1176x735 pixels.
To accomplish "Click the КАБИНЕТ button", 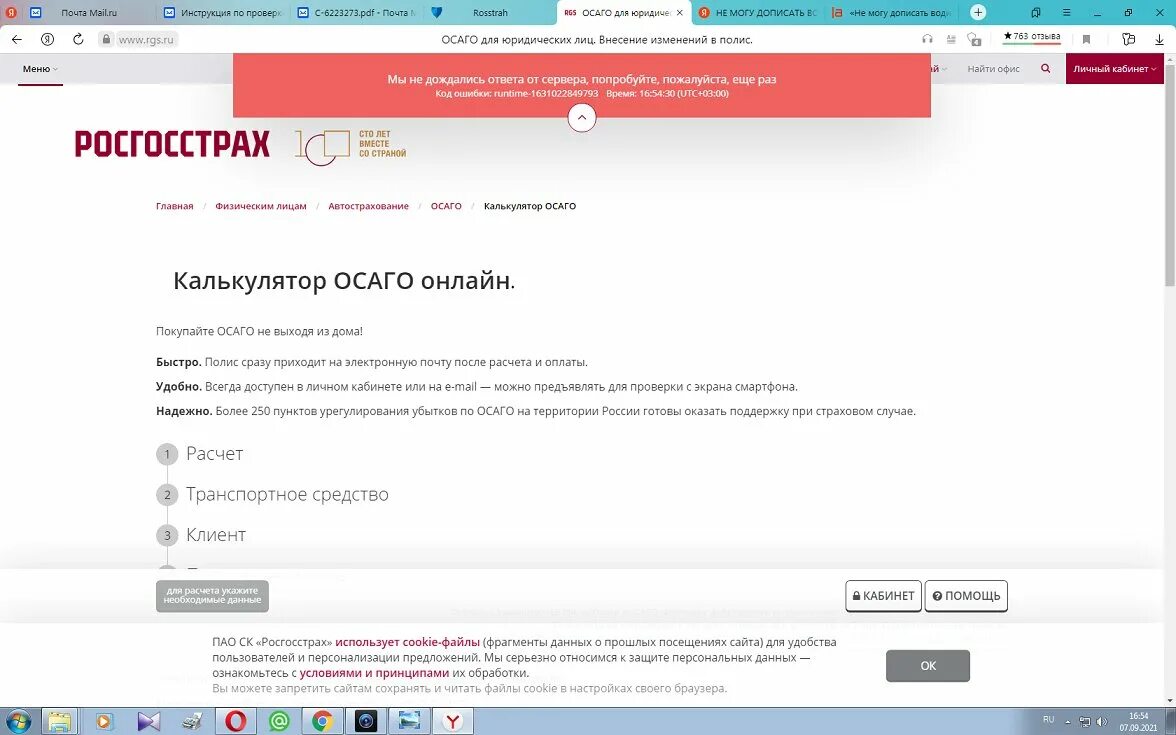I will coord(884,596).
